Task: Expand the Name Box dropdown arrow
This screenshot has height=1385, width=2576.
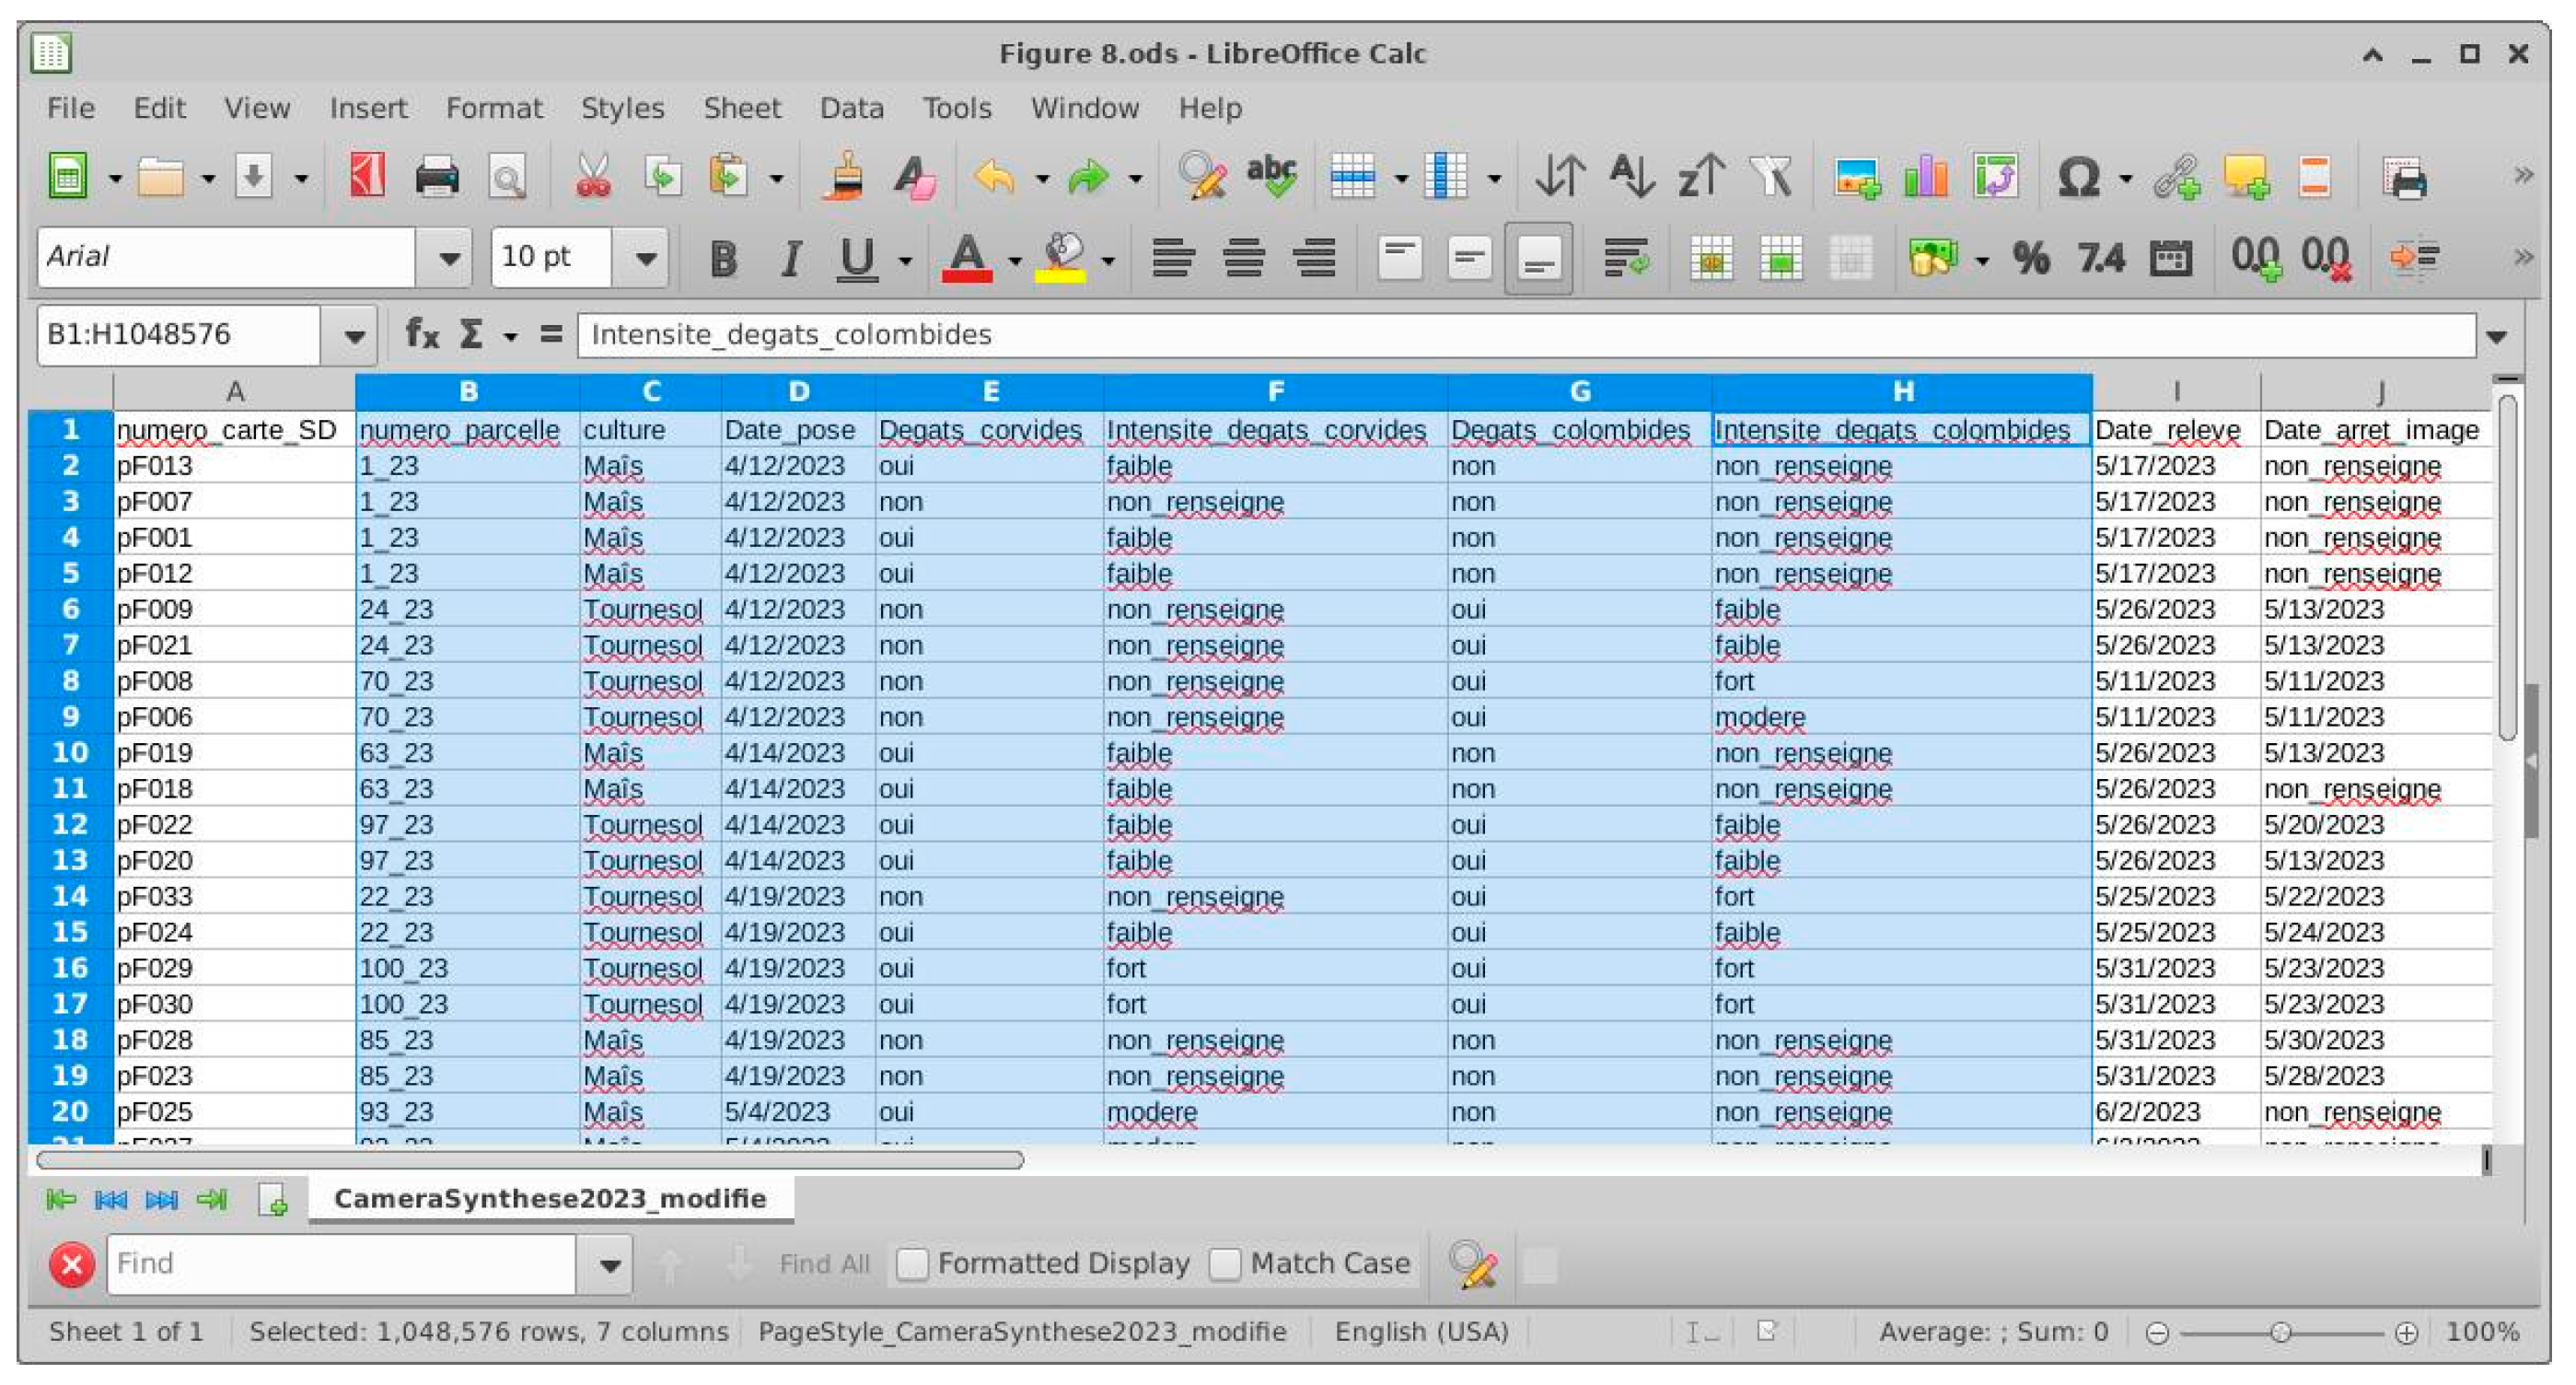Action: pos(353,335)
